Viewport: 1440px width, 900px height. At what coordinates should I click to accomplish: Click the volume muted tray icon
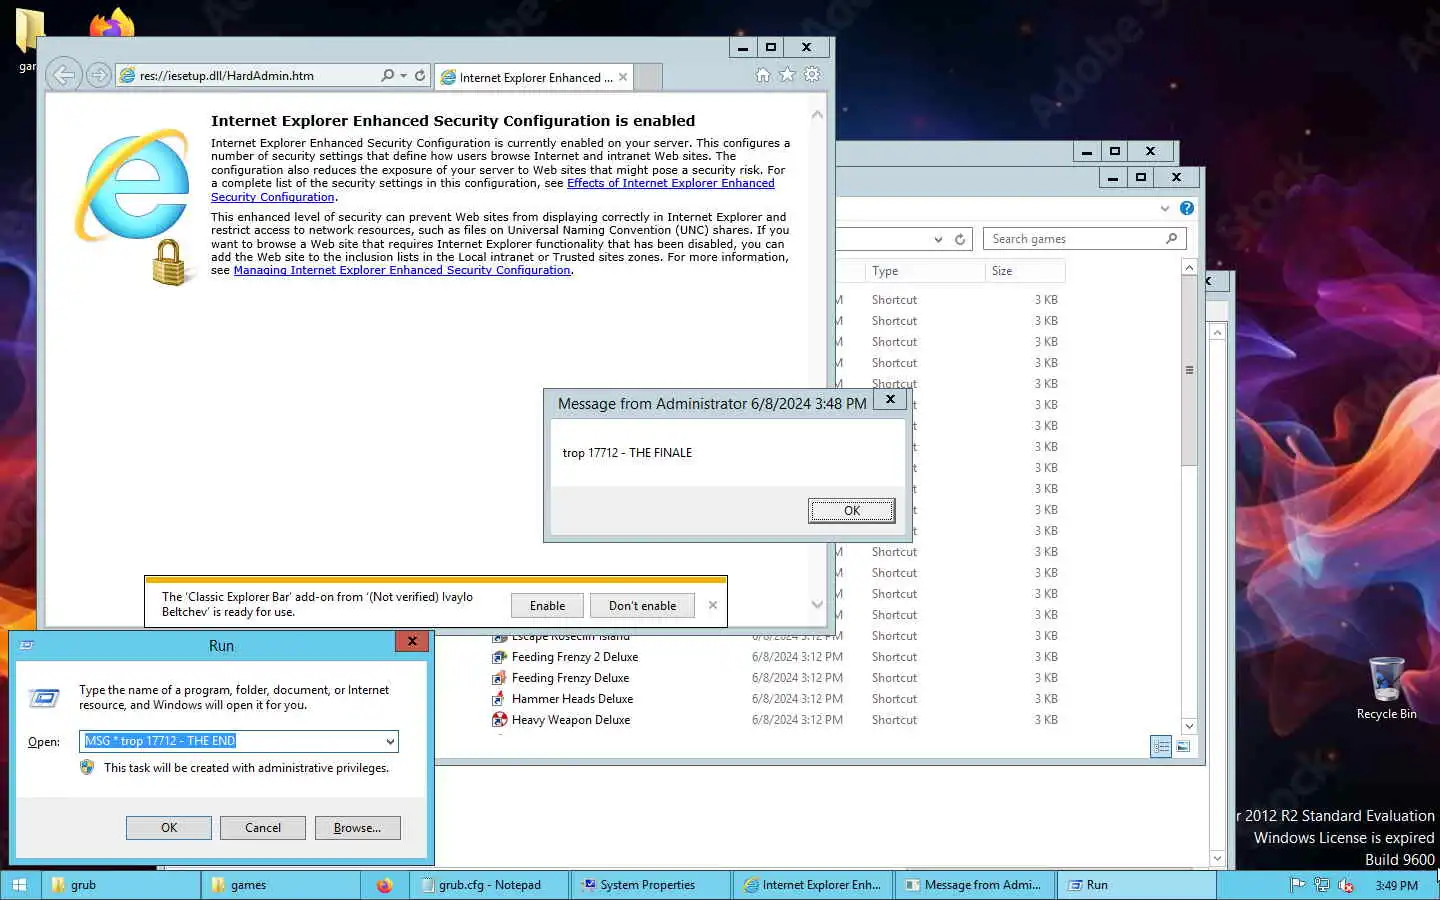(x=1346, y=885)
